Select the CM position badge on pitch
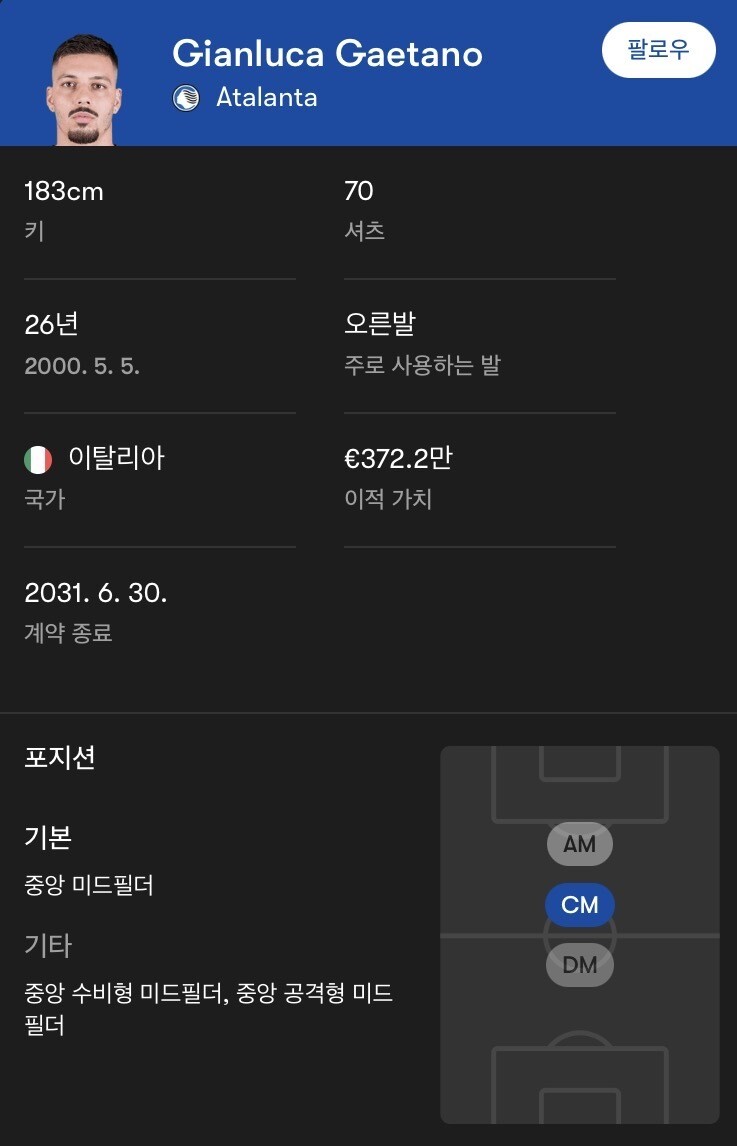737x1146 pixels. point(580,905)
